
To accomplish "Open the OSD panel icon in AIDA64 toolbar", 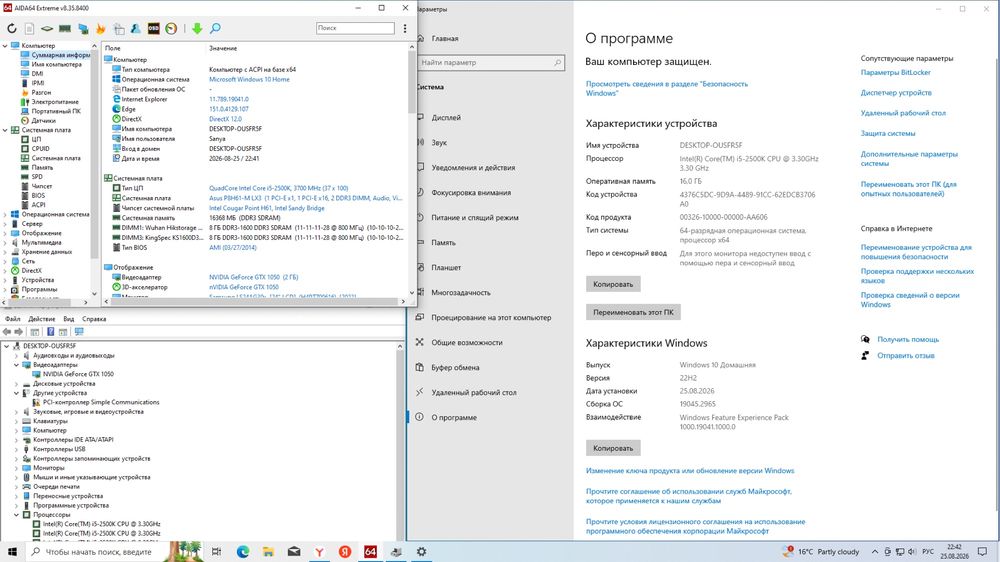I will tap(154, 28).
